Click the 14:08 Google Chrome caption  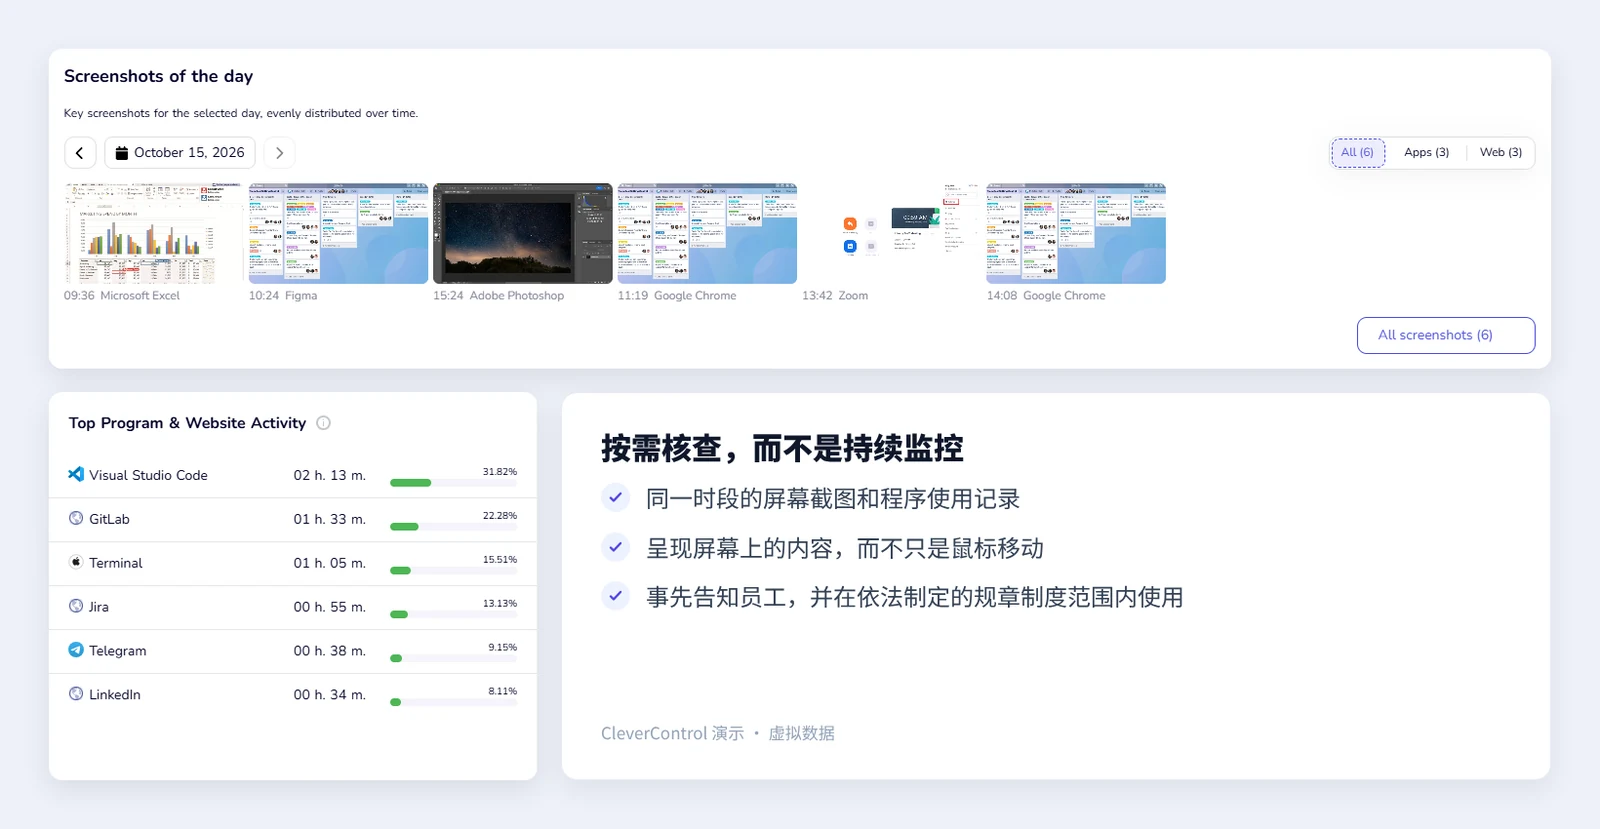tap(1046, 296)
